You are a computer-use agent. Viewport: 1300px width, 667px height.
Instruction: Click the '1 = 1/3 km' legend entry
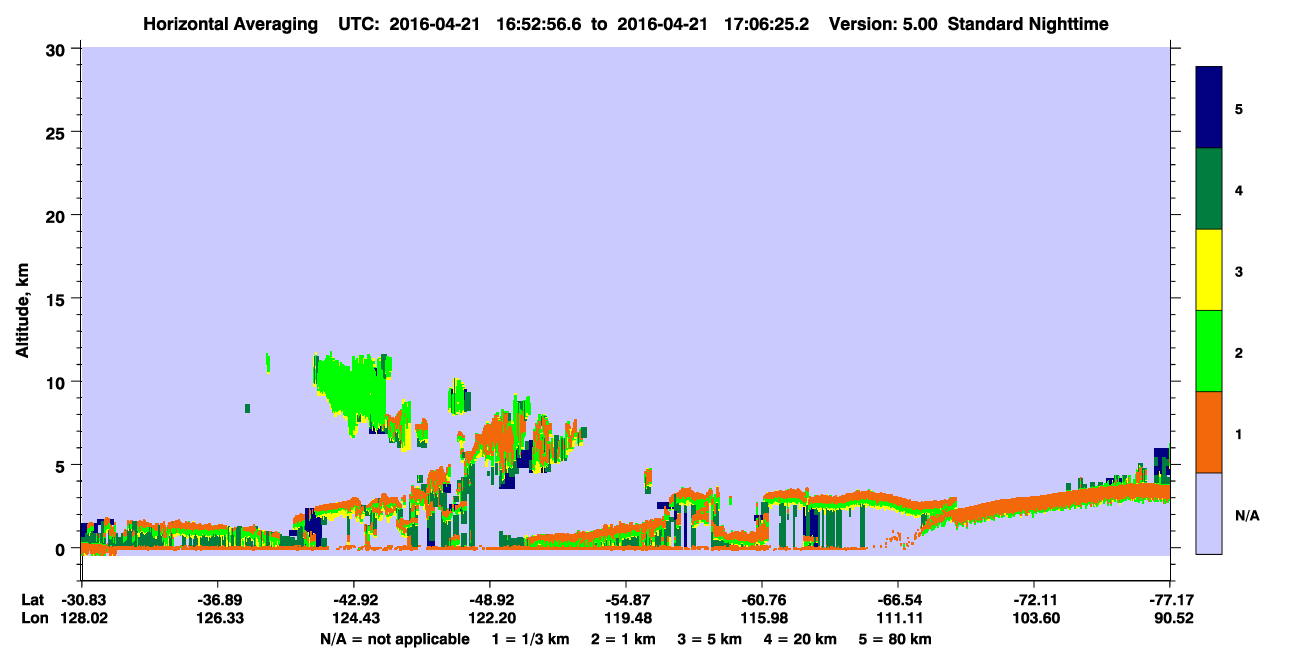532,639
